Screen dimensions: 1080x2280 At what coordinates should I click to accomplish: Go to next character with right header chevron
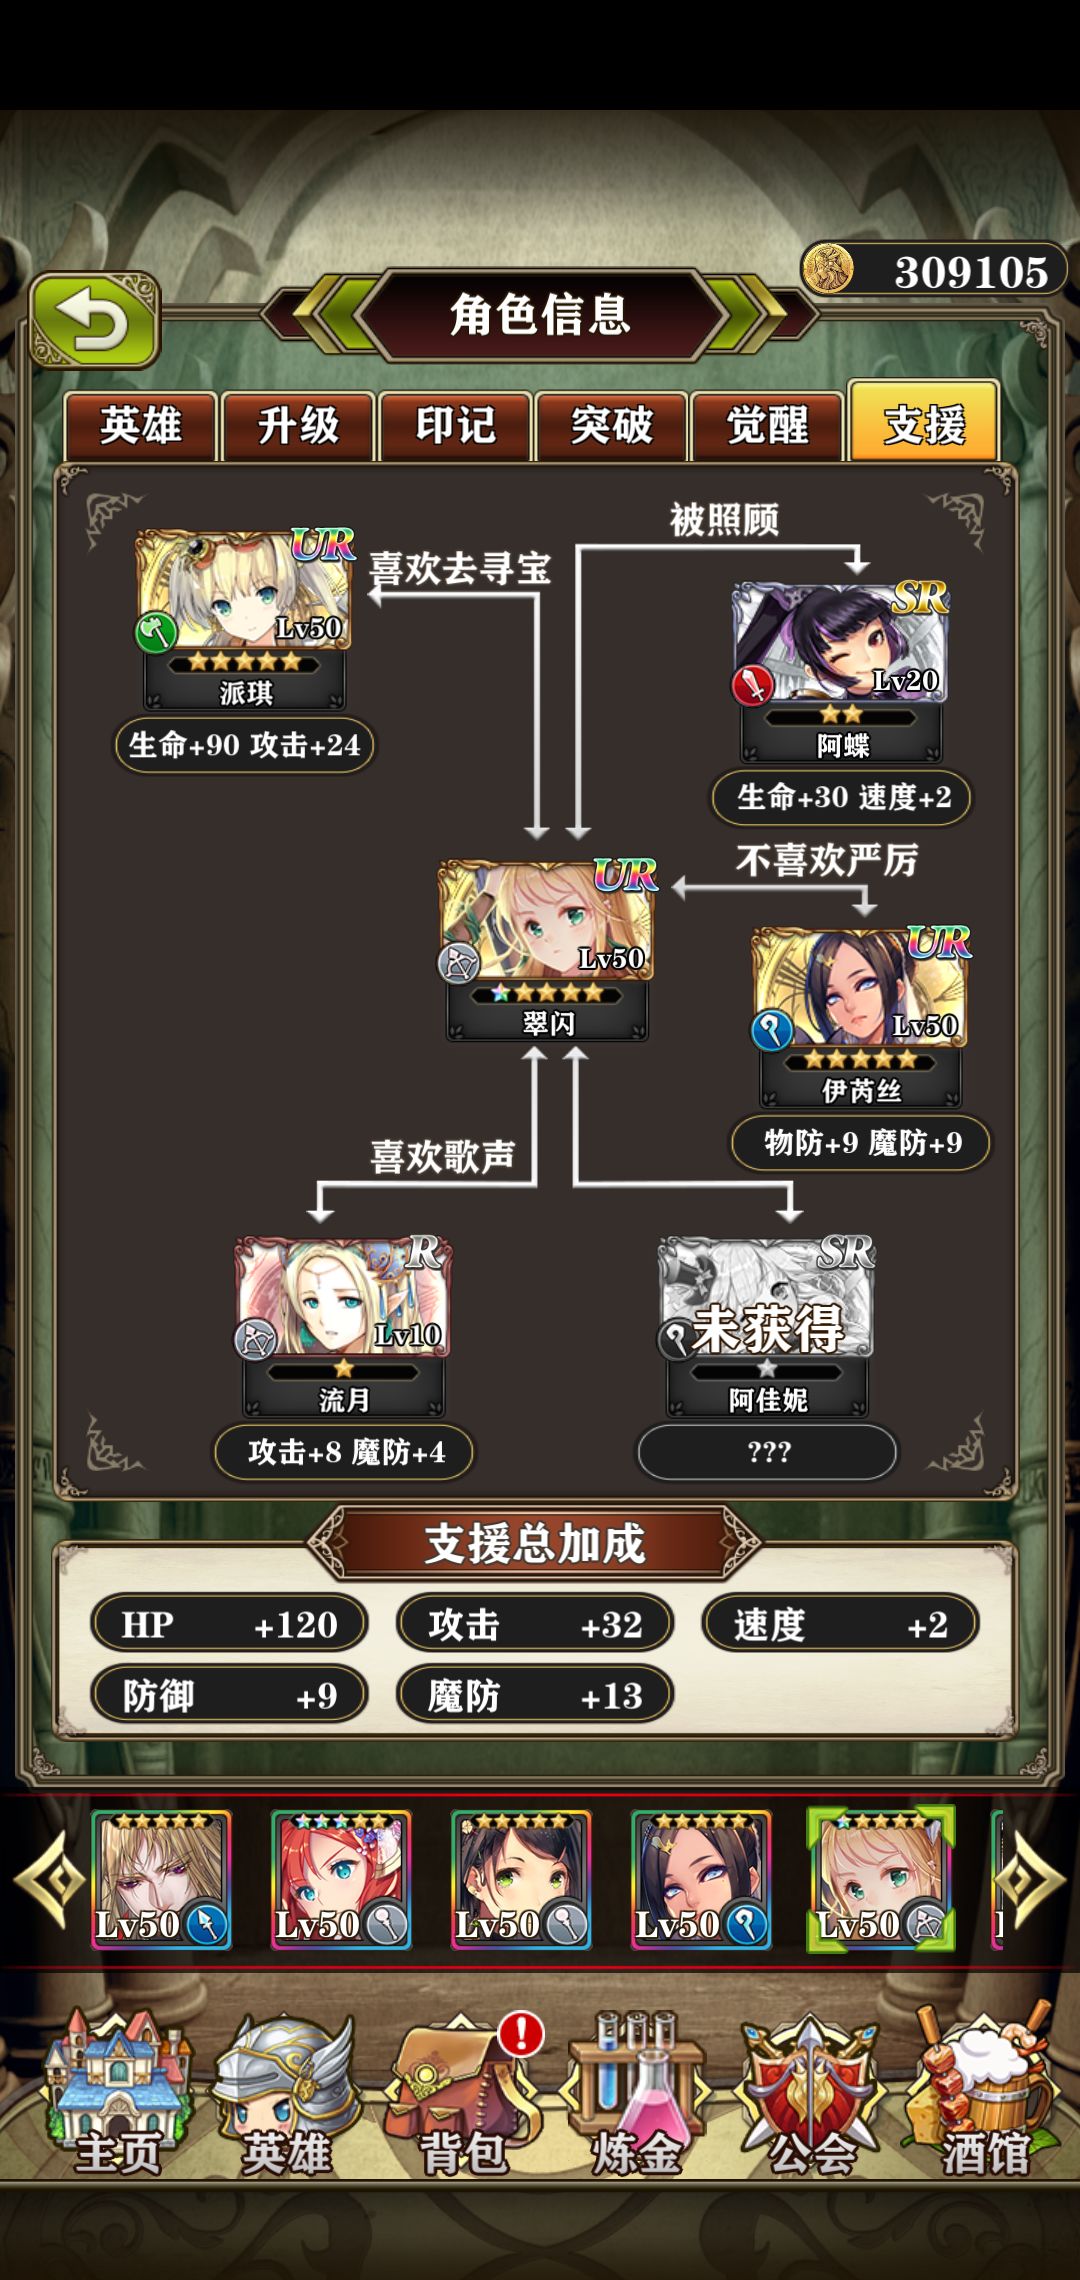(x=756, y=315)
